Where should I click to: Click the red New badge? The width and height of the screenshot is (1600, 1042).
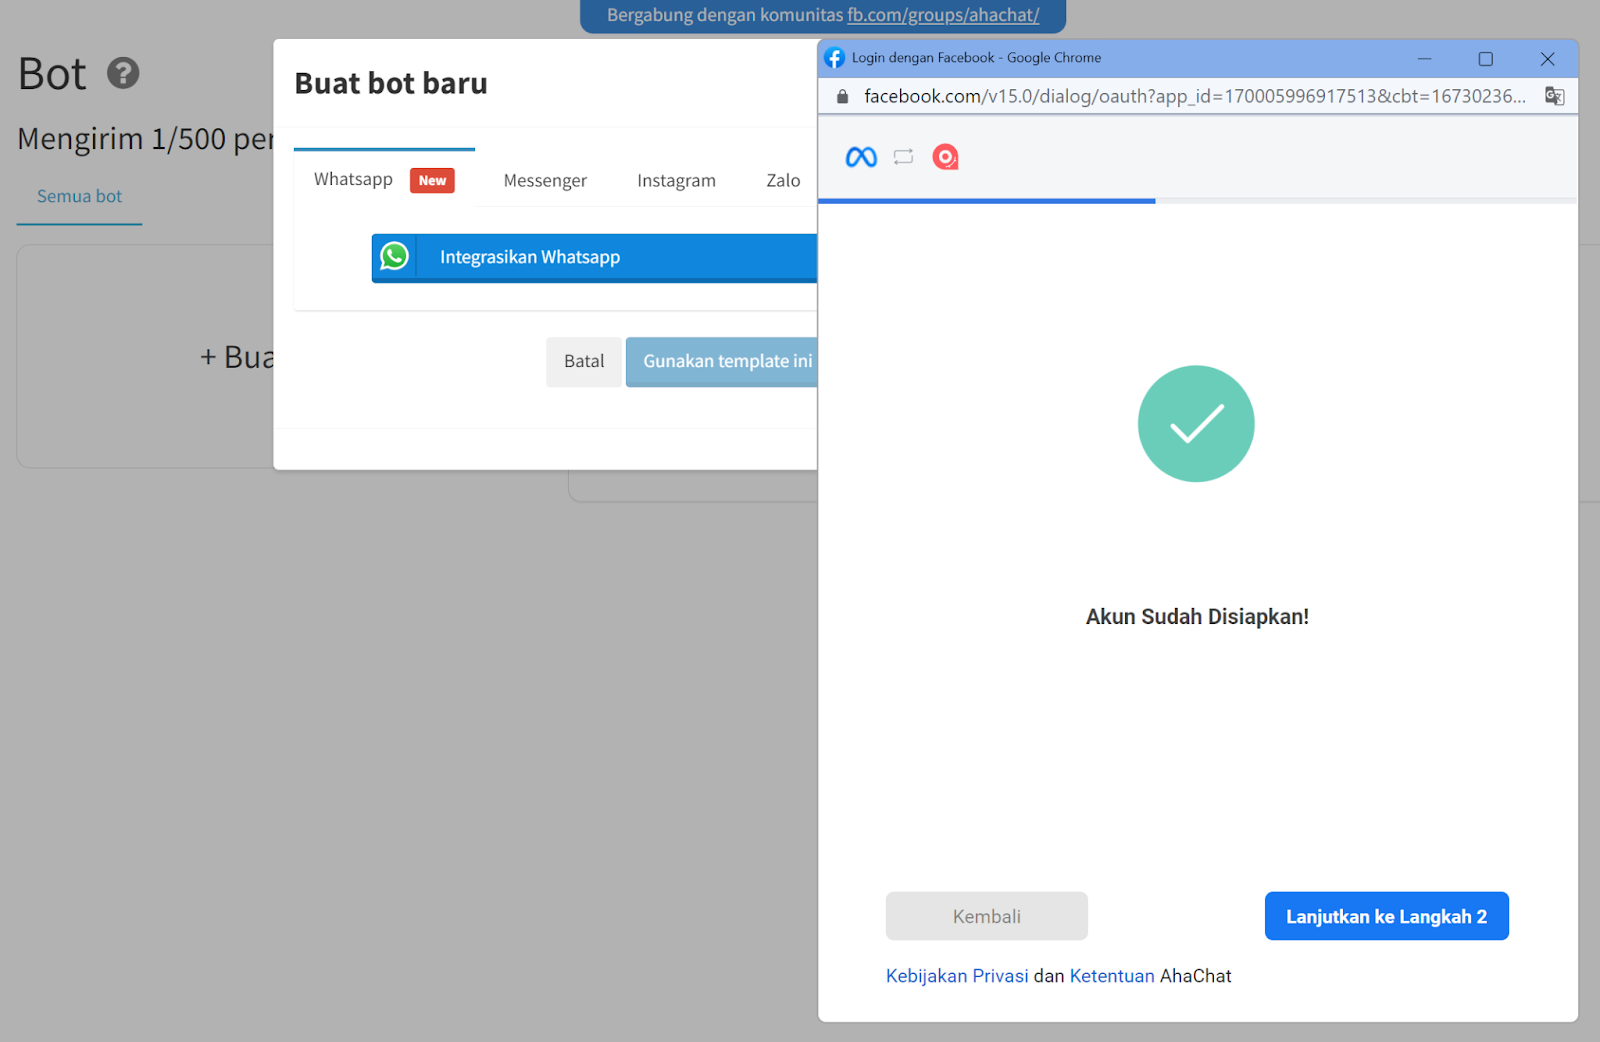(x=432, y=180)
